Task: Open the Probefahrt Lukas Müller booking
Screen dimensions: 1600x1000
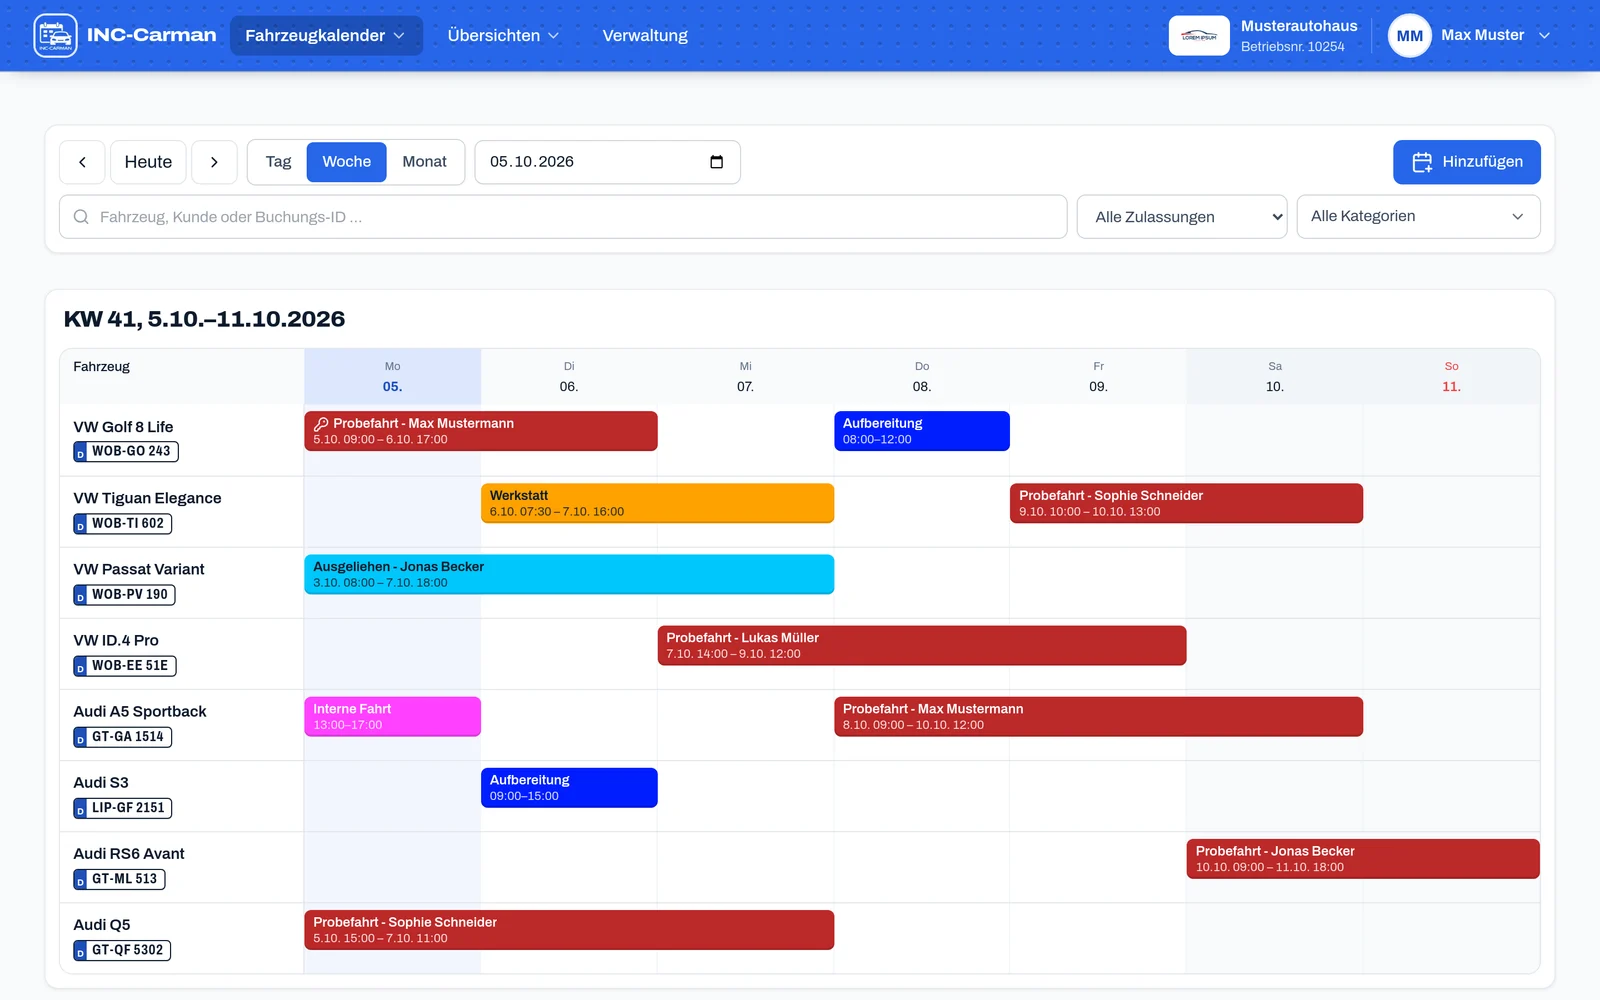Action: point(922,645)
